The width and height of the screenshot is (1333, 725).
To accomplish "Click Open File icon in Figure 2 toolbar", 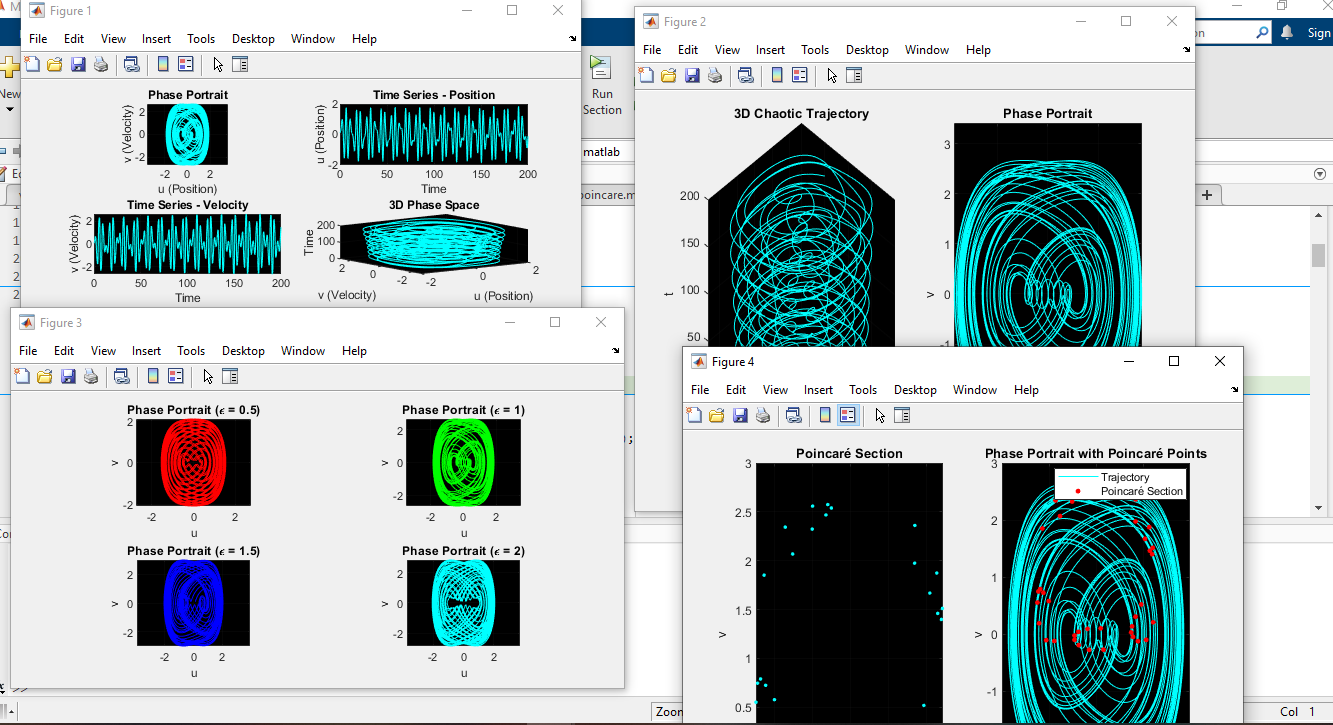I will point(669,75).
